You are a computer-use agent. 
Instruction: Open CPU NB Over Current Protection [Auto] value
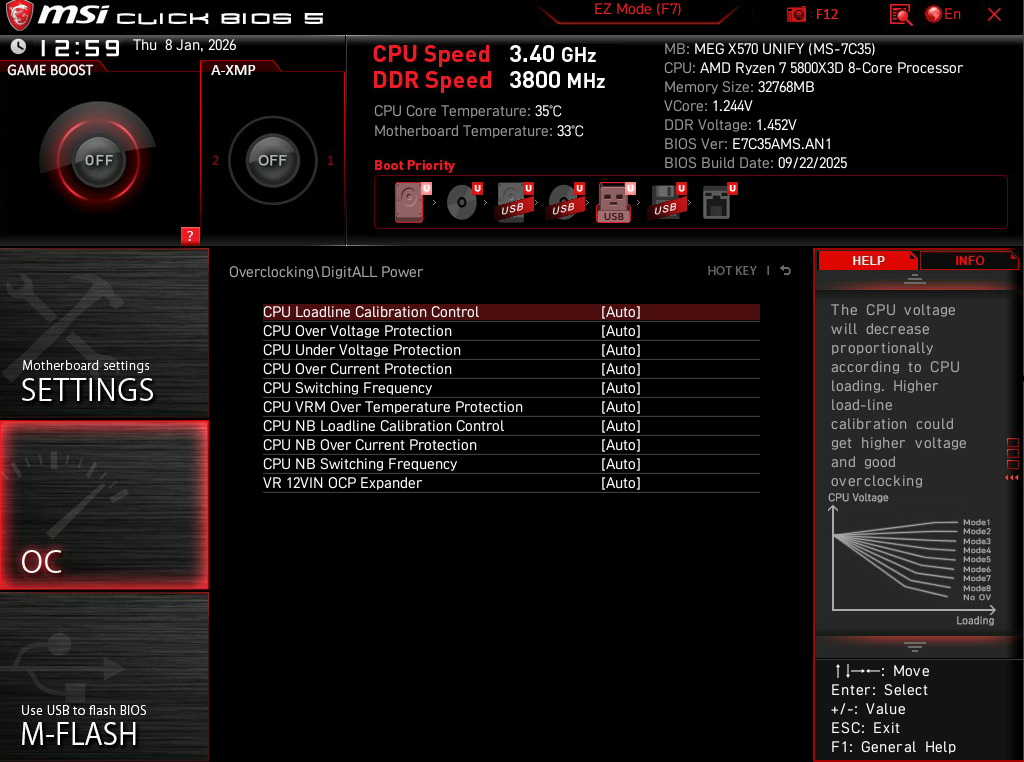click(x=620, y=445)
